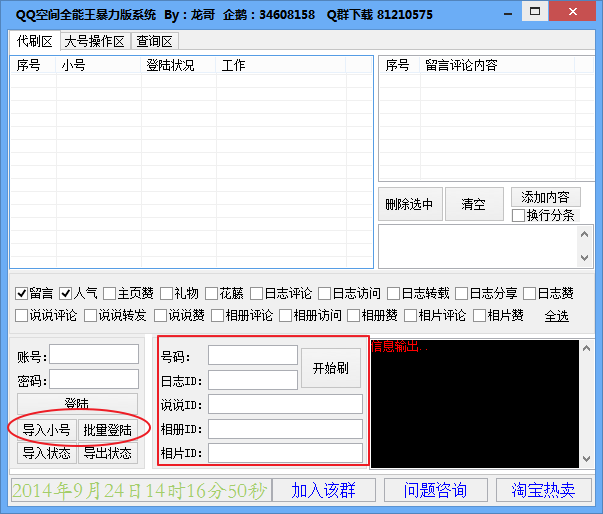Click the 加入该群 button
The width and height of the screenshot is (603, 514).
(324, 490)
